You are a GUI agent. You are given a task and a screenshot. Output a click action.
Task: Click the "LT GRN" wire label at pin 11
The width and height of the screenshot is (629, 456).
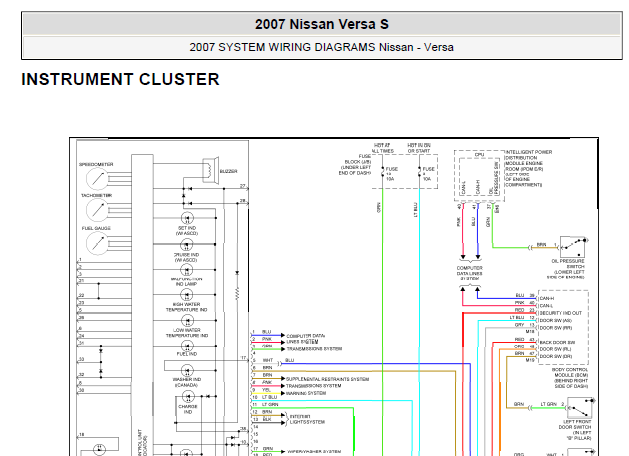tap(270, 404)
